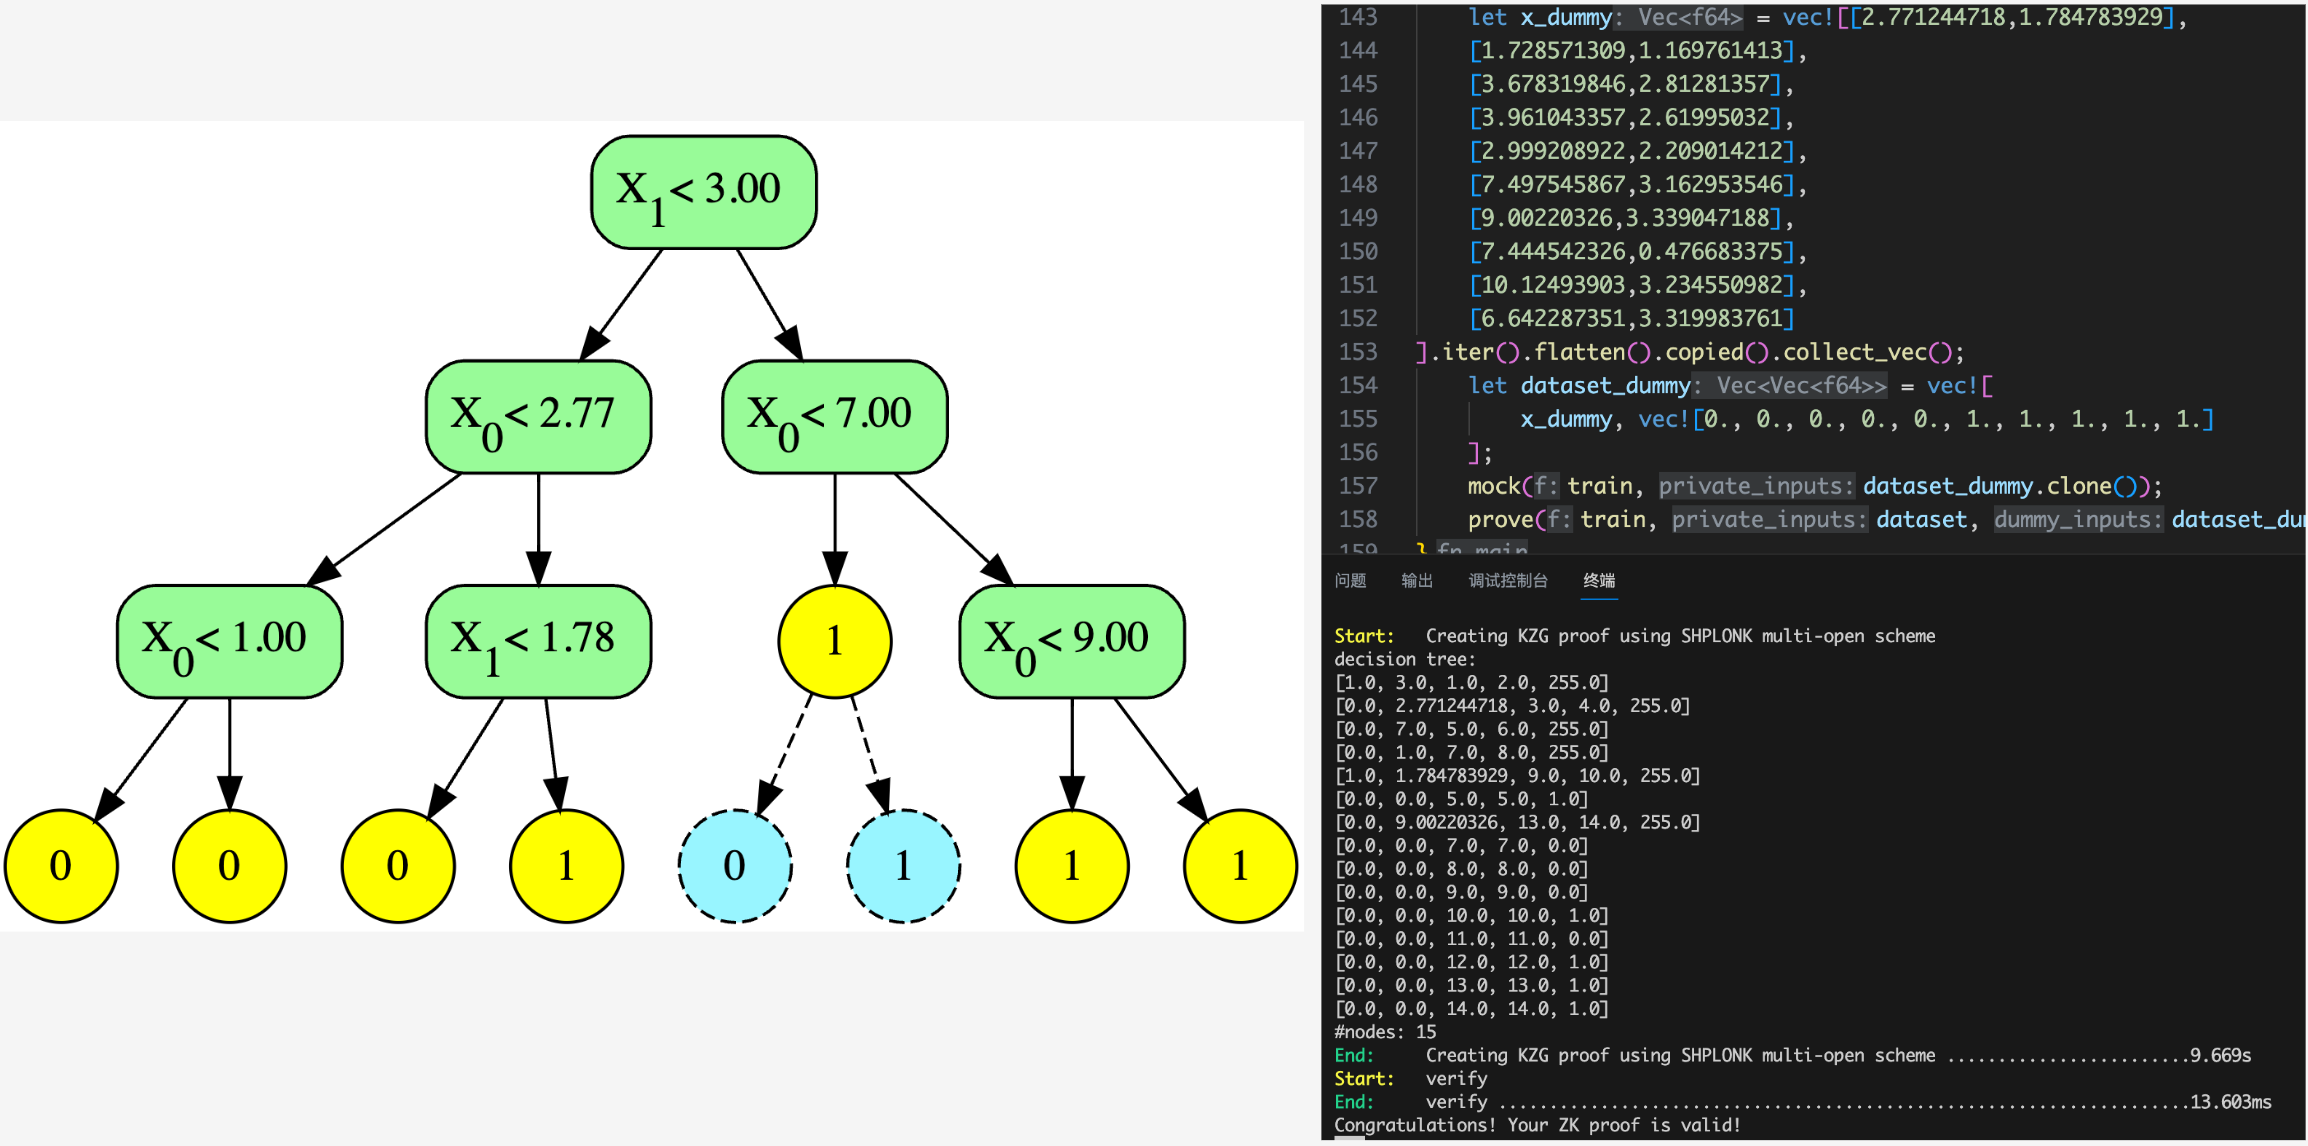Viewport: 2308px width, 1146px height.
Task: Click the prove function call on line 158
Action: tap(1499, 520)
